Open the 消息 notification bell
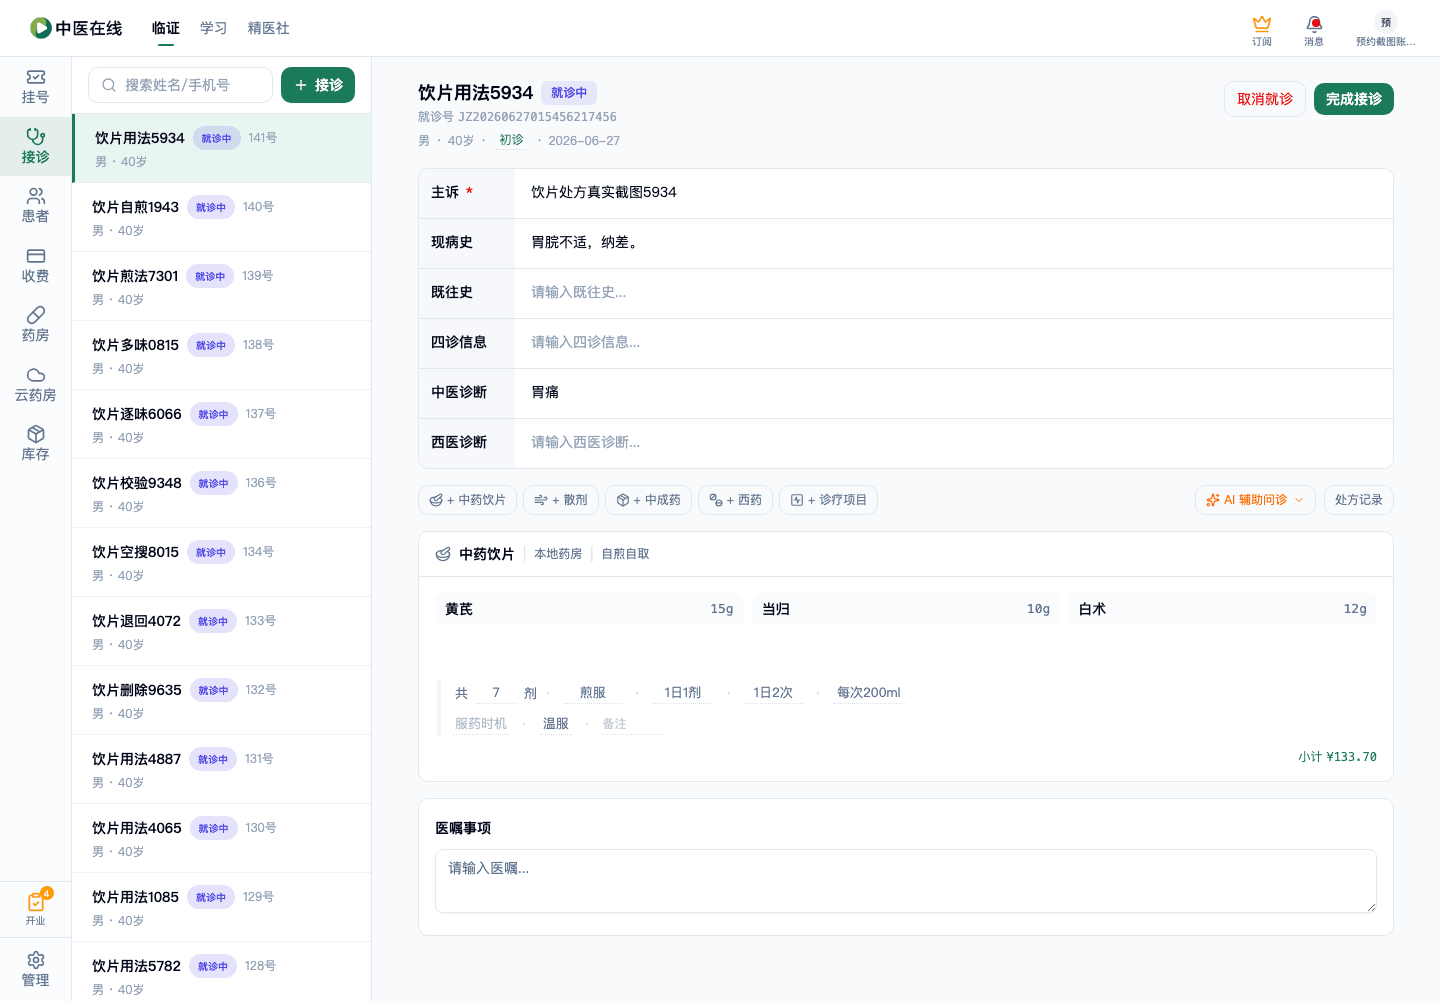This screenshot has height=1001, width=1440. (x=1314, y=30)
